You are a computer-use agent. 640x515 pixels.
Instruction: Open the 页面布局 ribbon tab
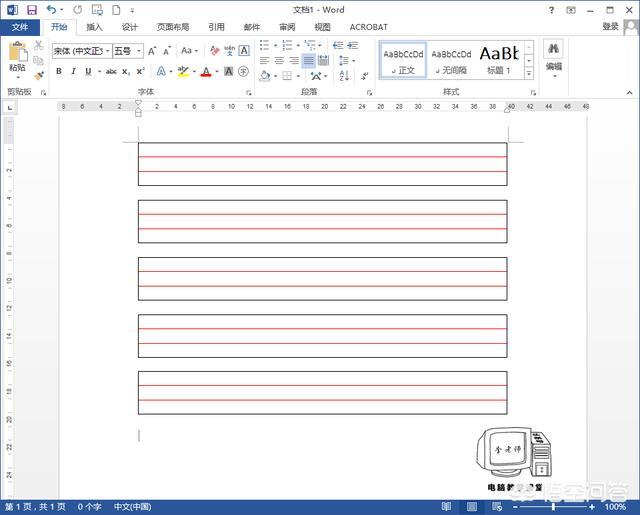pos(172,27)
